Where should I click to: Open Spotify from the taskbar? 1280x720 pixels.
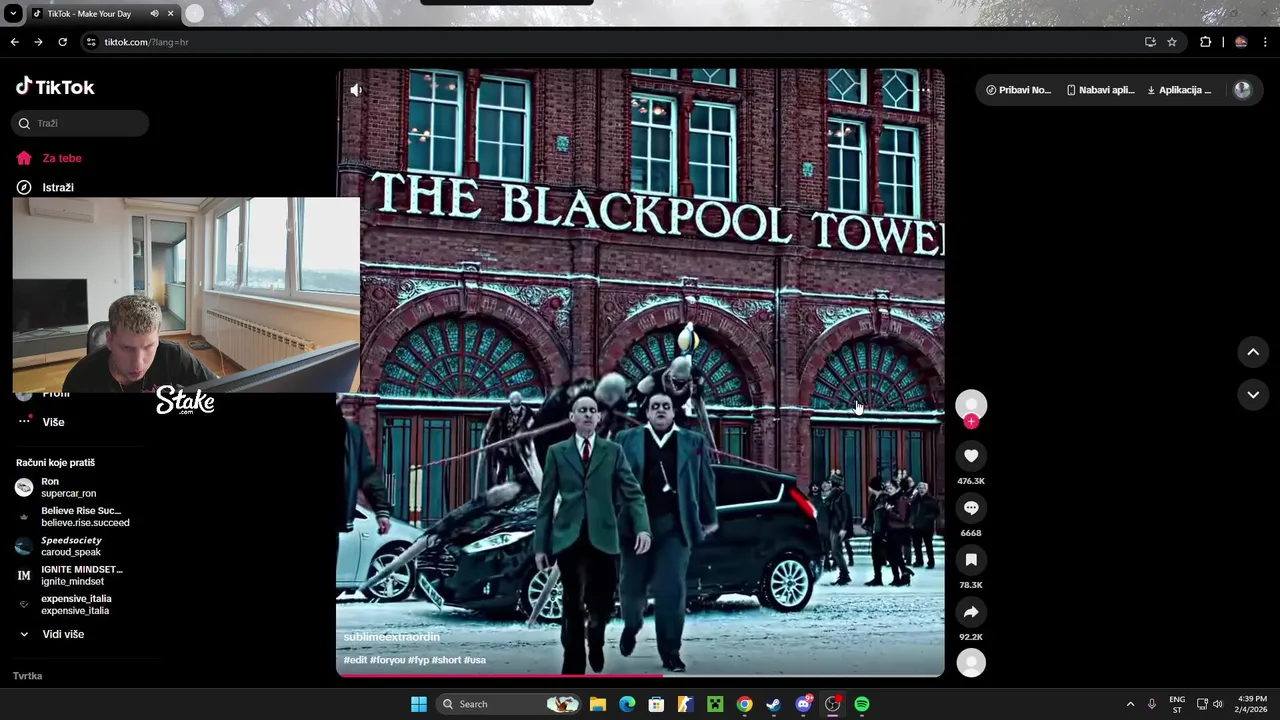[862, 704]
